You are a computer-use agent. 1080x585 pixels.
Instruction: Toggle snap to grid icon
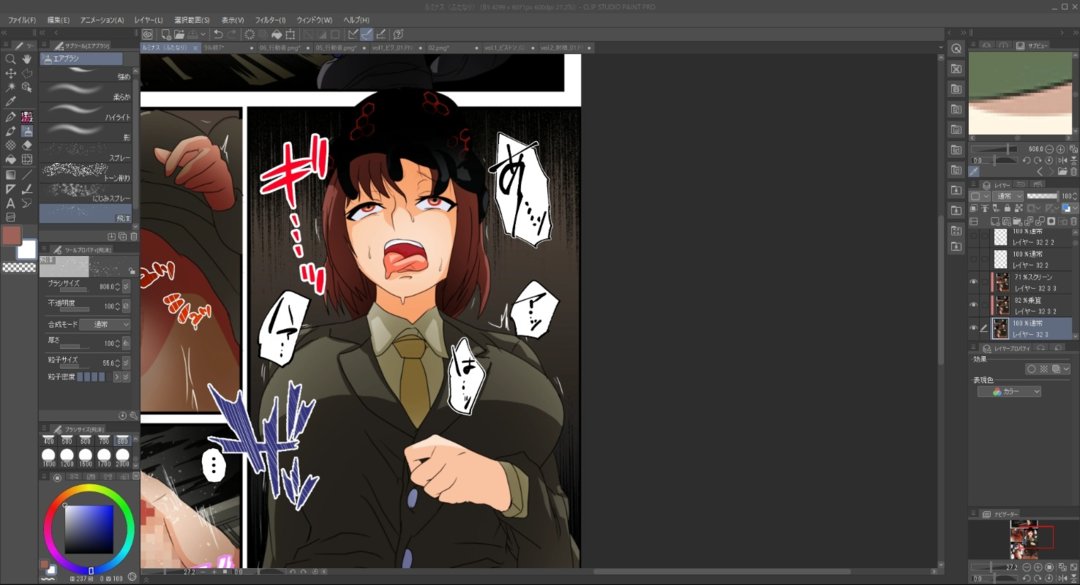pos(381,34)
